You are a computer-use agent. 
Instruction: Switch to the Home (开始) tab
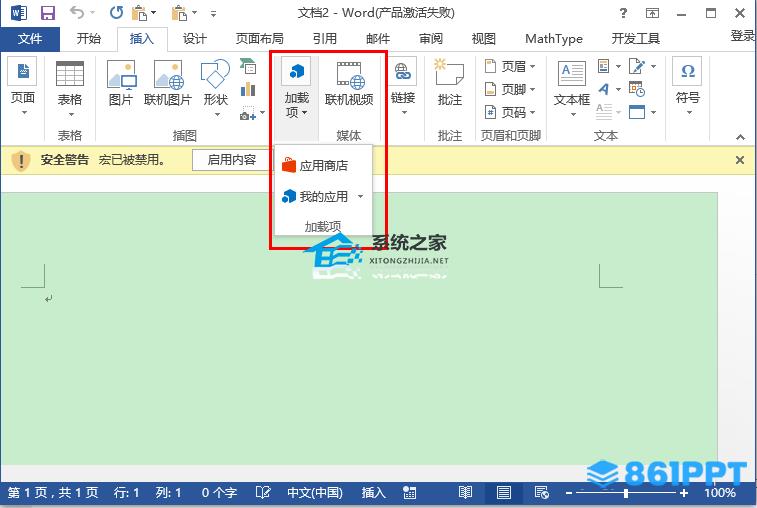[89, 39]
